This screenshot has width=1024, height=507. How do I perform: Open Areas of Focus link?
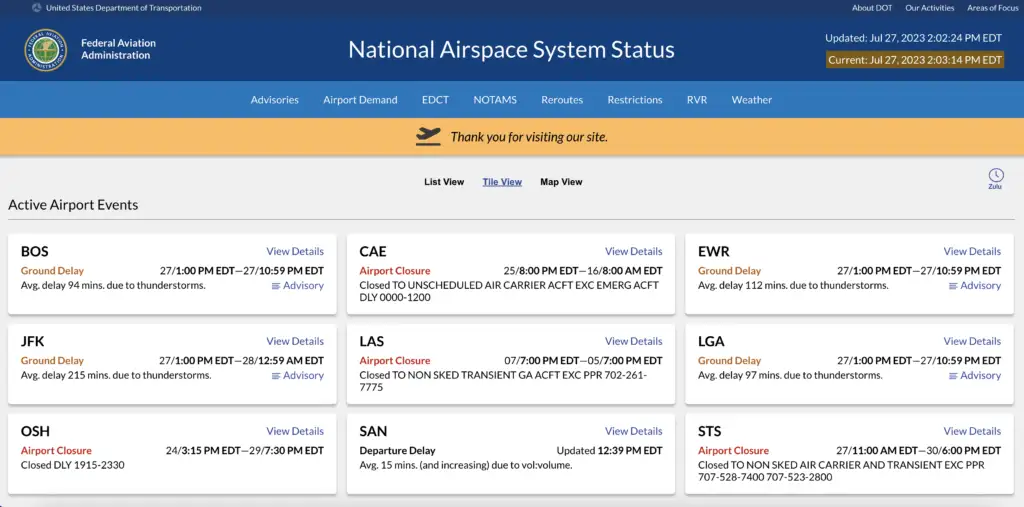pyautogui.click(x=993, y=8)
